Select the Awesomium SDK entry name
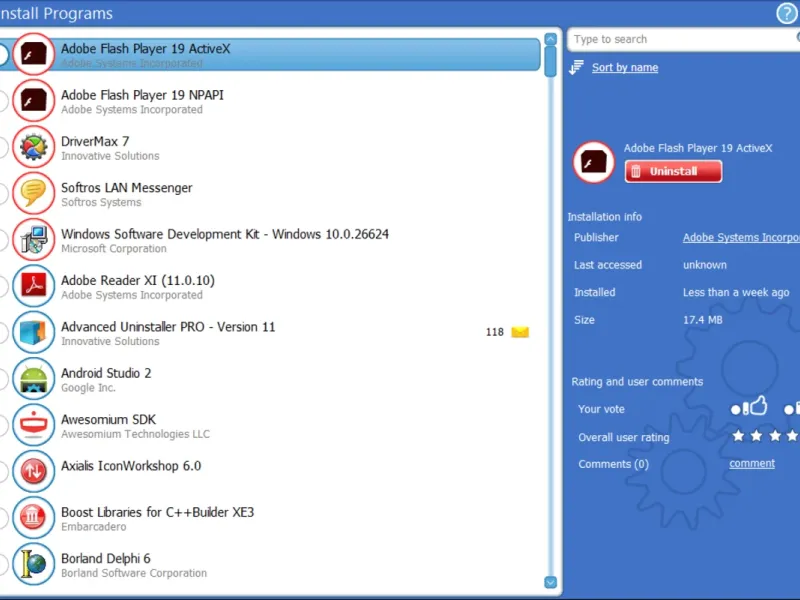The width and height of the screenshot is (800, 600). (108, 419)
